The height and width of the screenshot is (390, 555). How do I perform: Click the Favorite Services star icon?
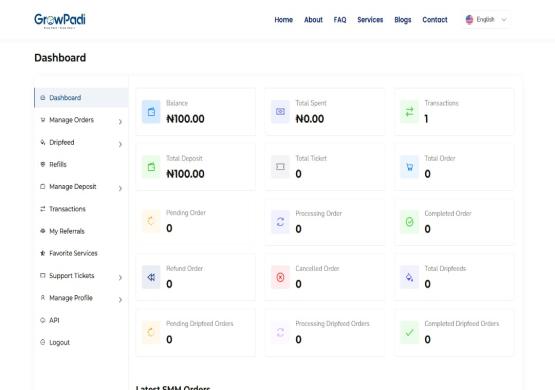pos(43,253)
